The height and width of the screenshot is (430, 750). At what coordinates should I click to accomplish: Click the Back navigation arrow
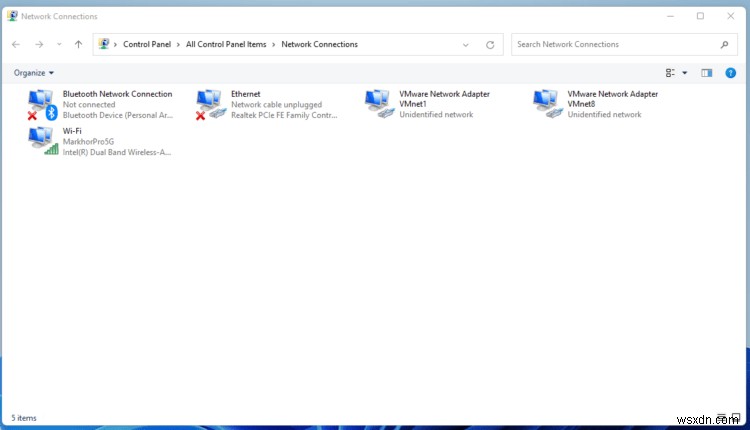[16, 45]
